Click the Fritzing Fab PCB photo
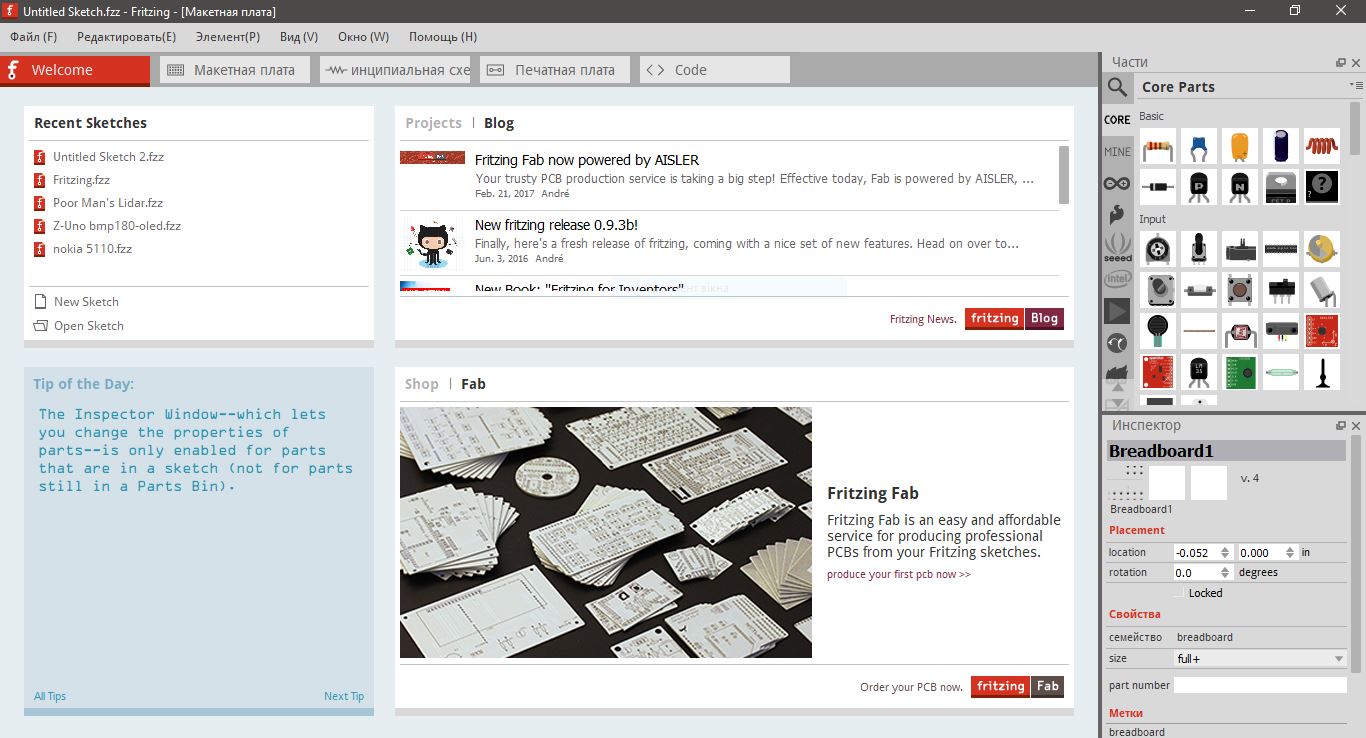Screen dimensions: 1366x738 (x=606, y=532)
